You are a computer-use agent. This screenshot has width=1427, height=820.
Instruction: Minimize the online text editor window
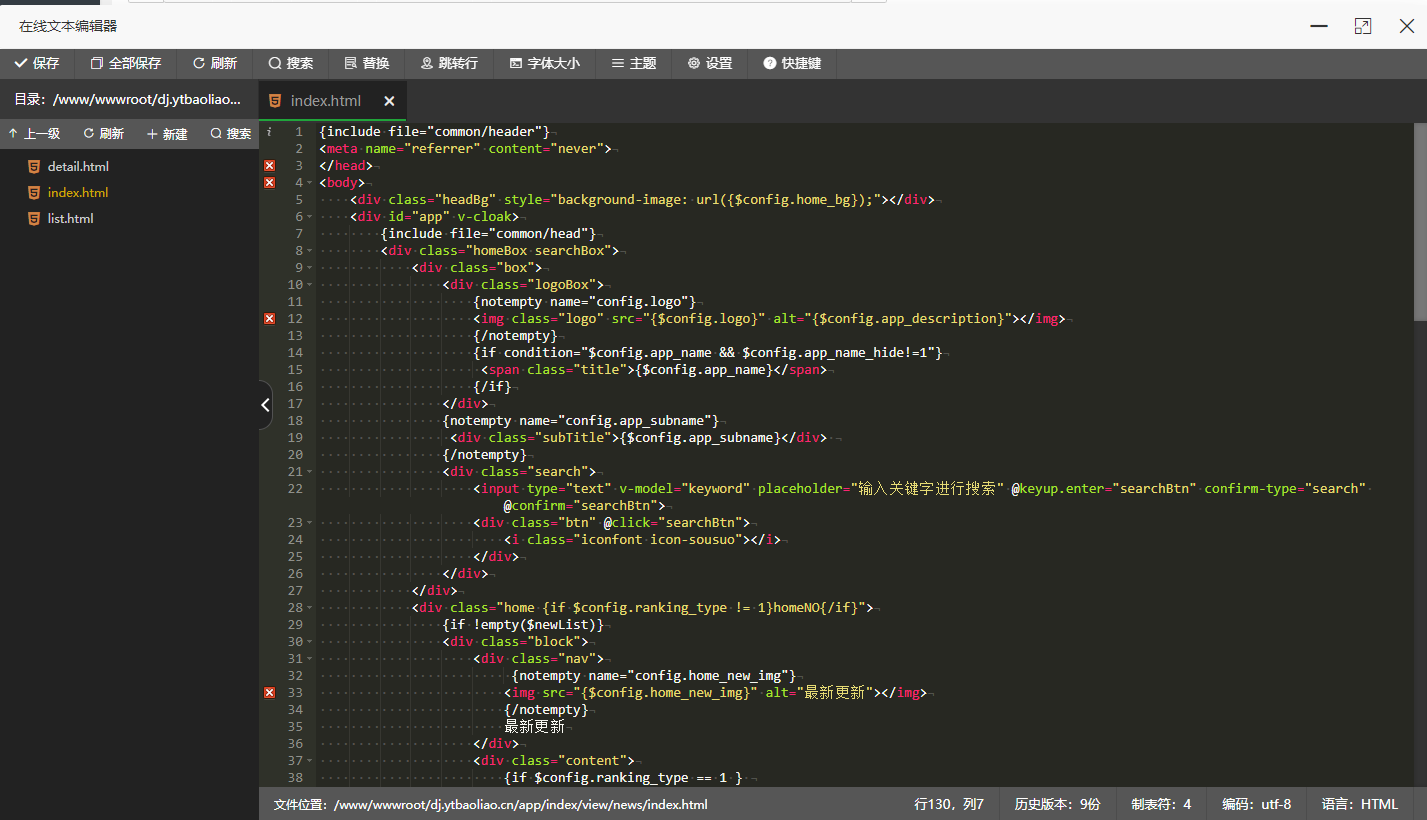pos(1320,26)
